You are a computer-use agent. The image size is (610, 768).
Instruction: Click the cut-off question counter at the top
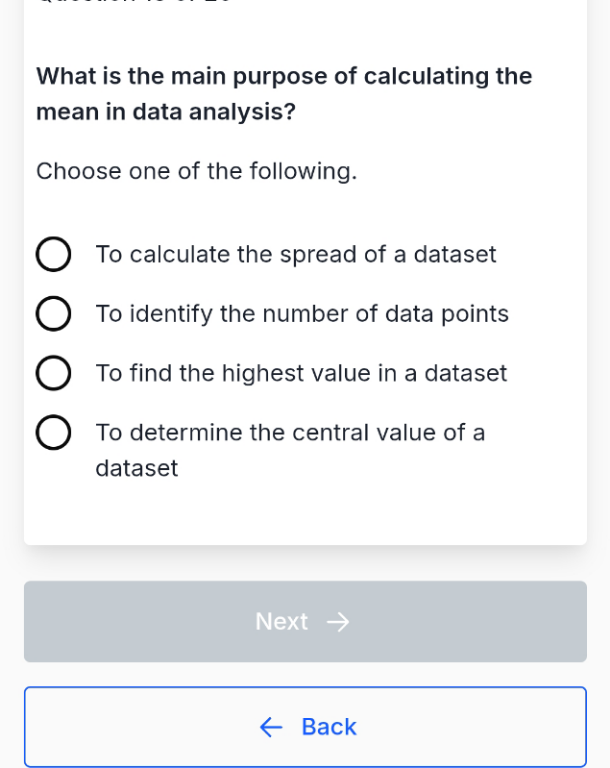click(133, 1)
